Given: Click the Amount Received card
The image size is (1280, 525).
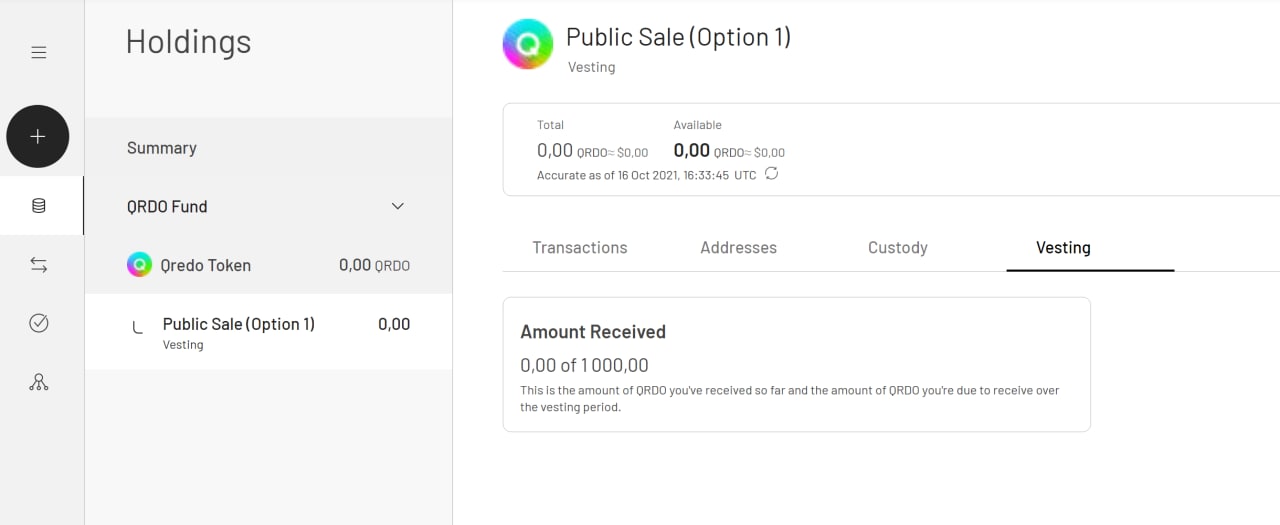Looking at the screenshot, I should click(796, 364).
